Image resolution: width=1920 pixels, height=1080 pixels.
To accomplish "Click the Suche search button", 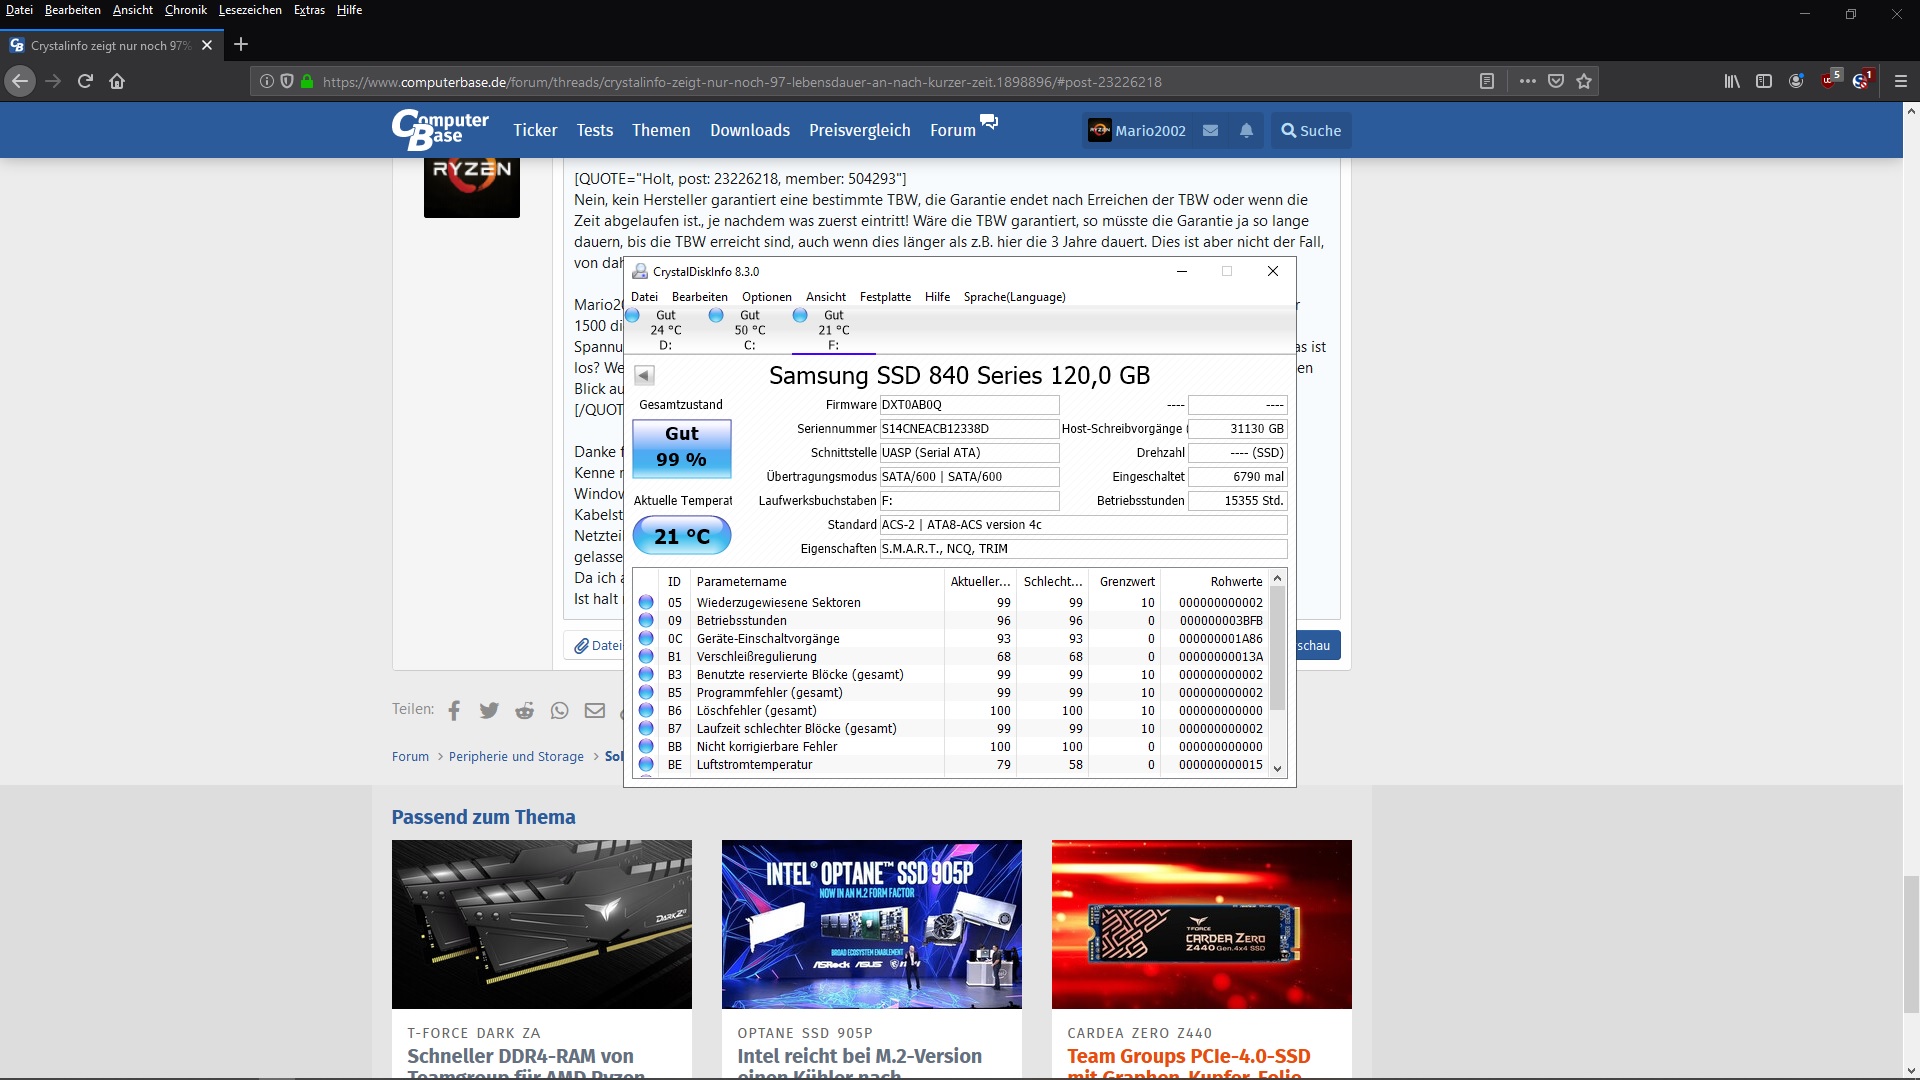I will coord(1311,131).
